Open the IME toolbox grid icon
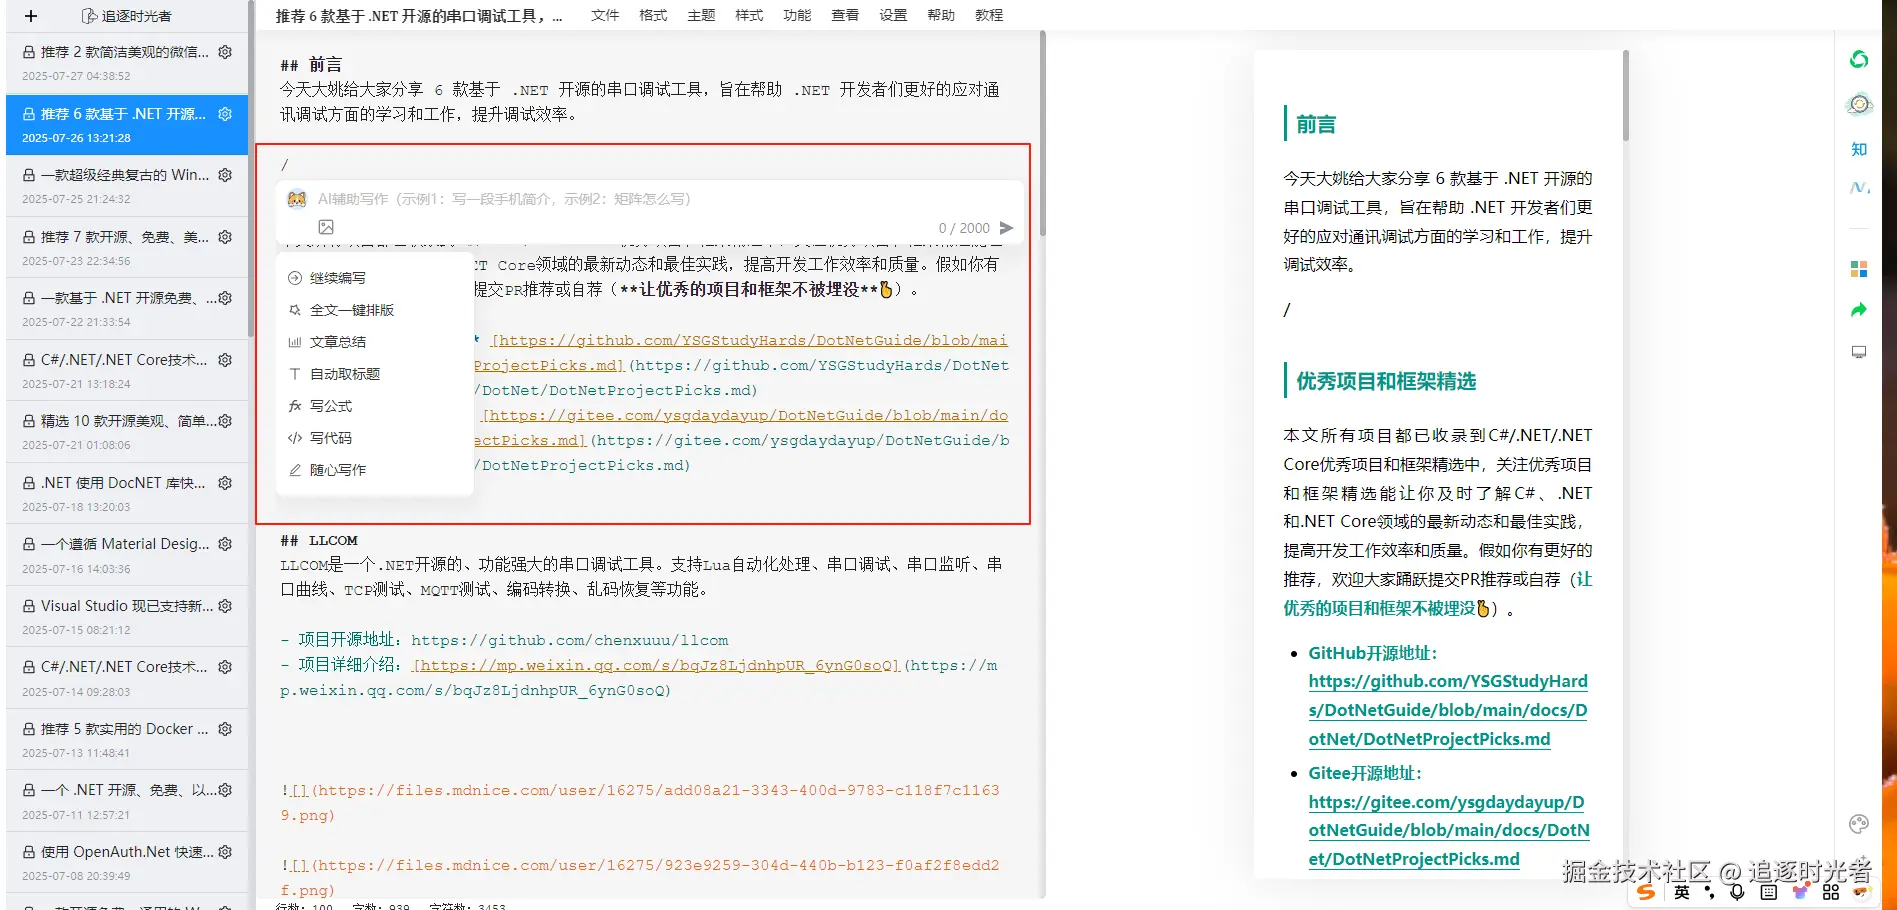 [1831, 892]
